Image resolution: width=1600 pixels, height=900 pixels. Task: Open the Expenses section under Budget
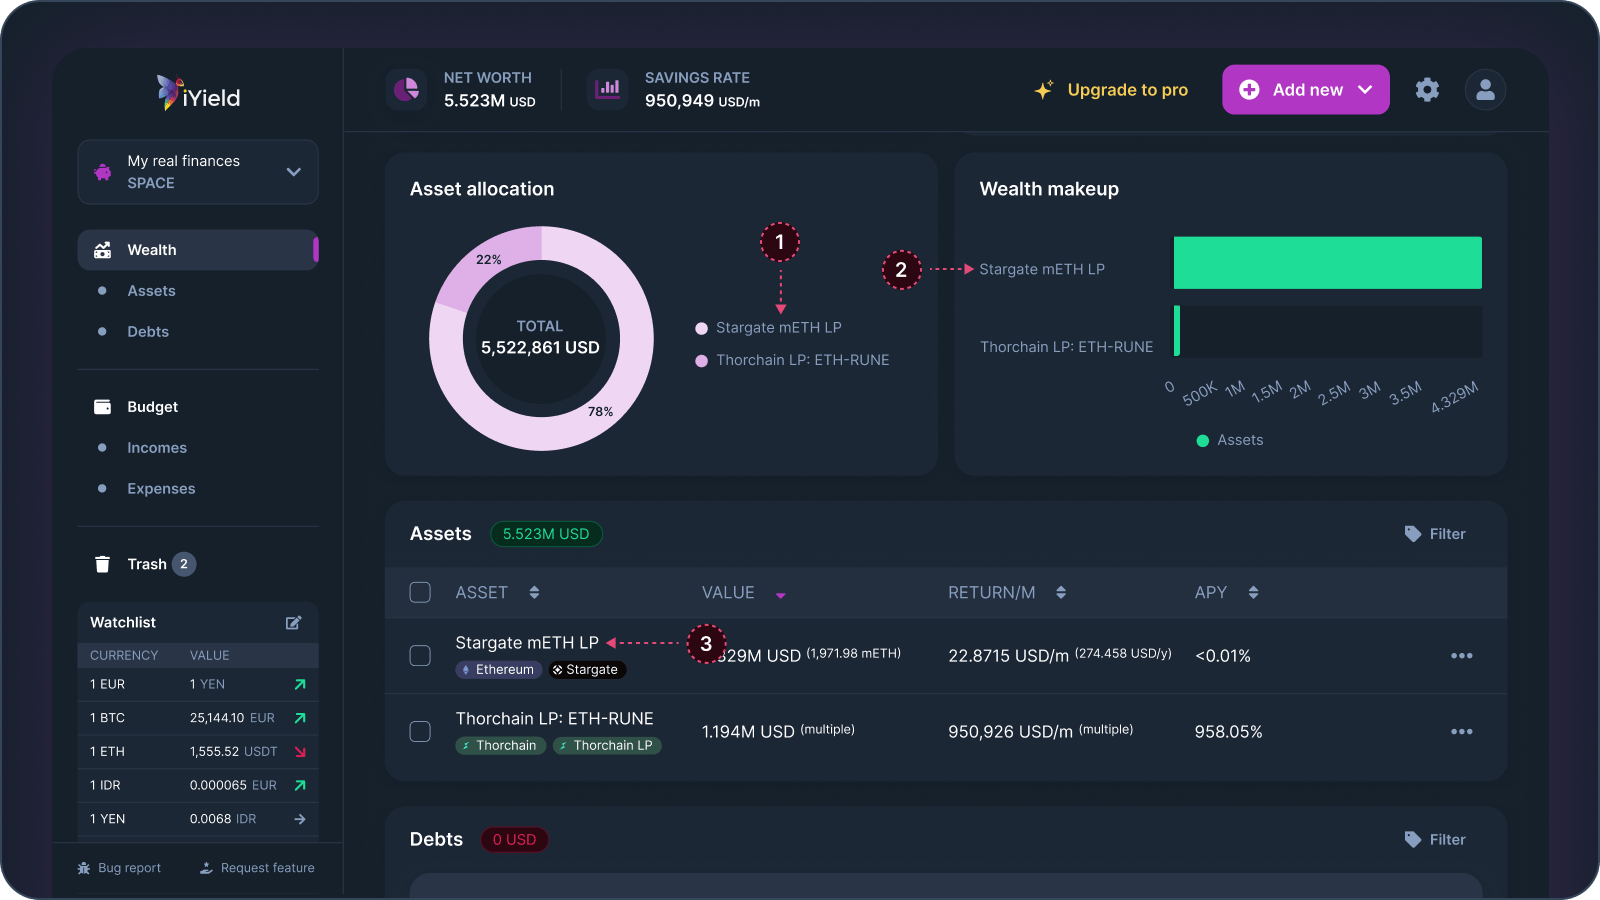(x=161, y=488)
